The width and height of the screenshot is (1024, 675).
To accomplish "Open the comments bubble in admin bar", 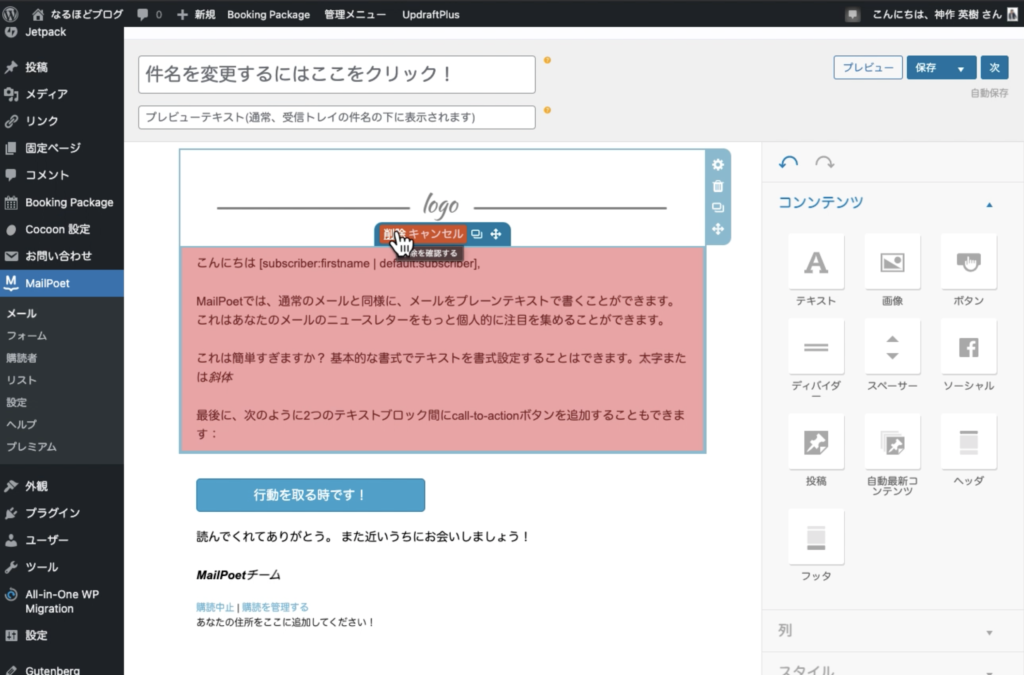I will pos(149,14).
